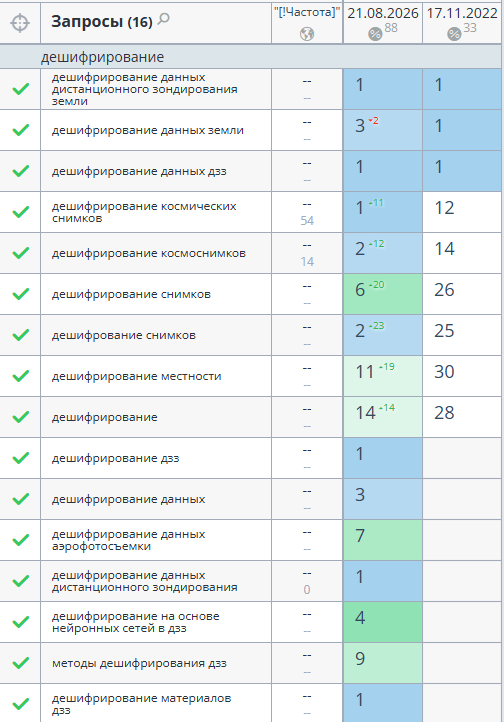The image size is (504, 722).
Task: Click frequency value 54 for космических снимков
Action: [307, 221]
